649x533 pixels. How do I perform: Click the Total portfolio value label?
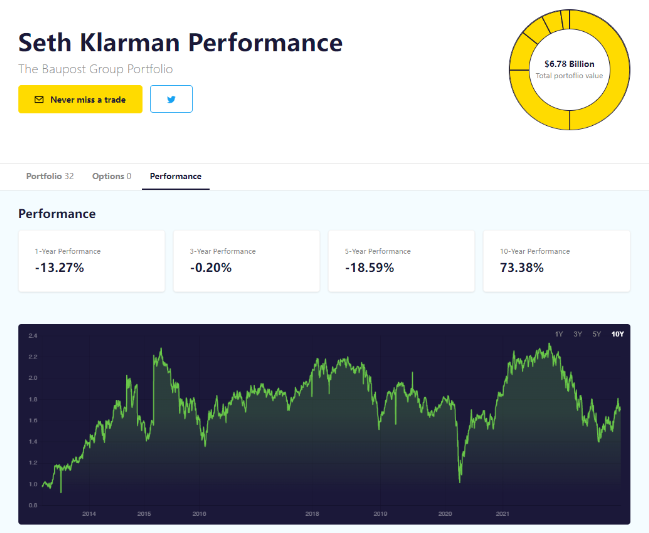[569, 76]
